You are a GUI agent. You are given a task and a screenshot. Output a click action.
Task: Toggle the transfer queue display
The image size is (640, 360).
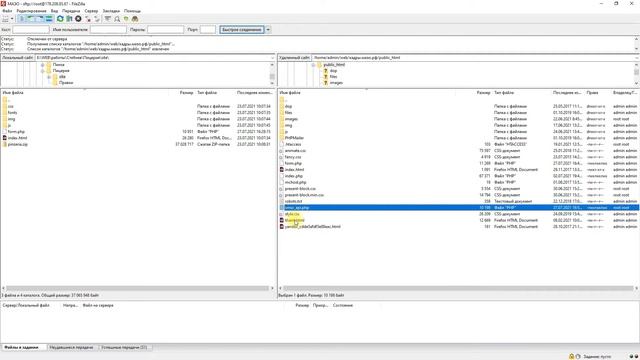pos(49,19)
